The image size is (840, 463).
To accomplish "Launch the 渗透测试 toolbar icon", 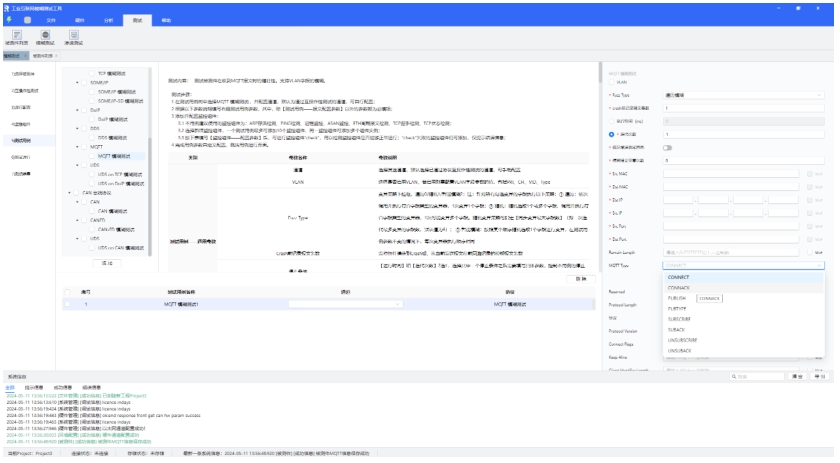I will (x=75, y=37).
